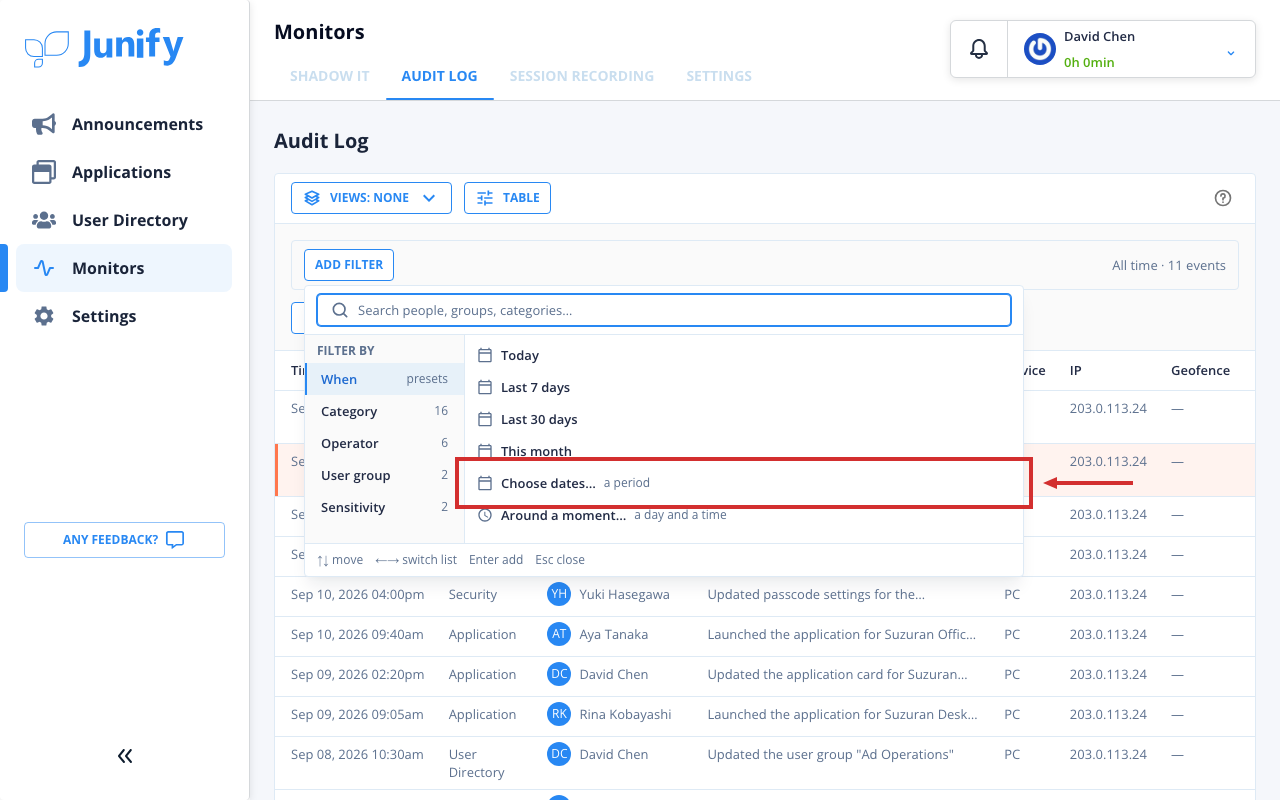Choose the Operator filter option

384,443
